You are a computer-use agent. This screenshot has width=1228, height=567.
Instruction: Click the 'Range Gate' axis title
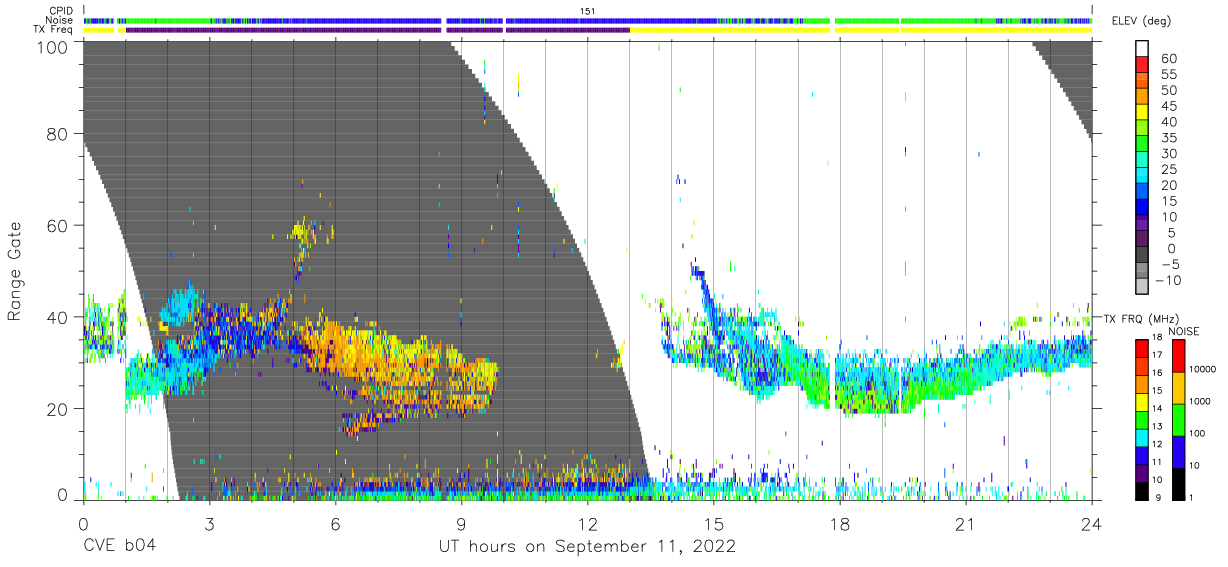(15, 273)
